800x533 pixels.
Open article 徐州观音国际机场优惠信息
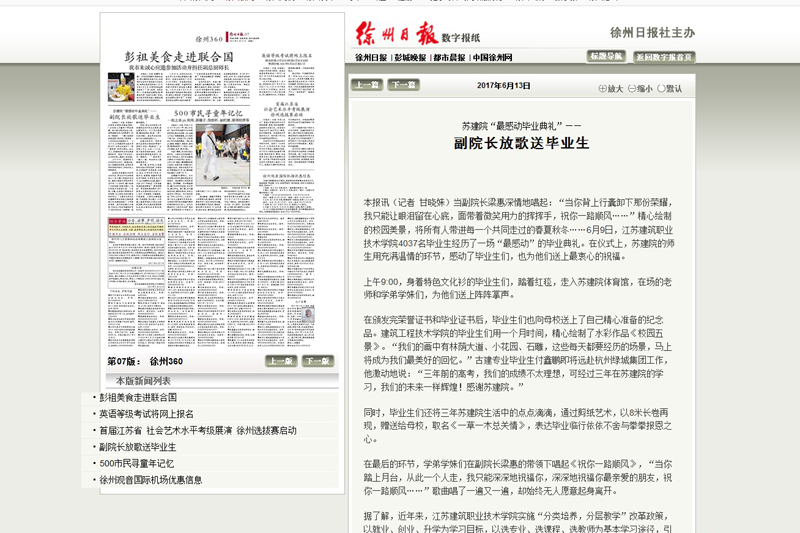[150, 480]
